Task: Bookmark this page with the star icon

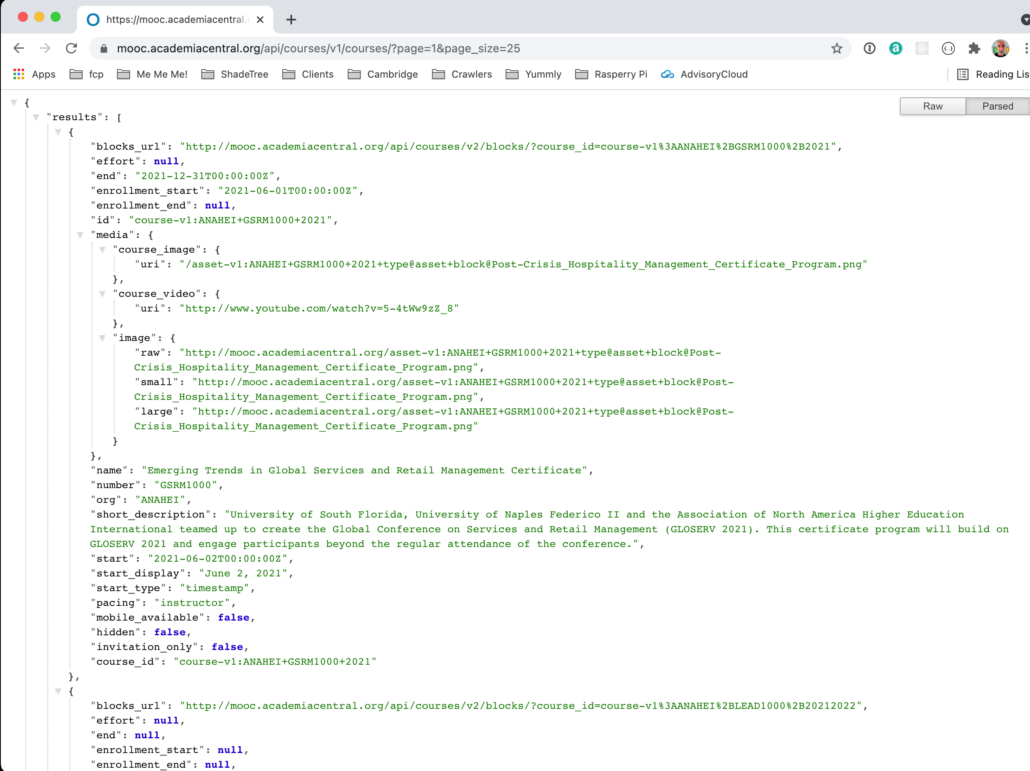Action: [x=836, y=48]
